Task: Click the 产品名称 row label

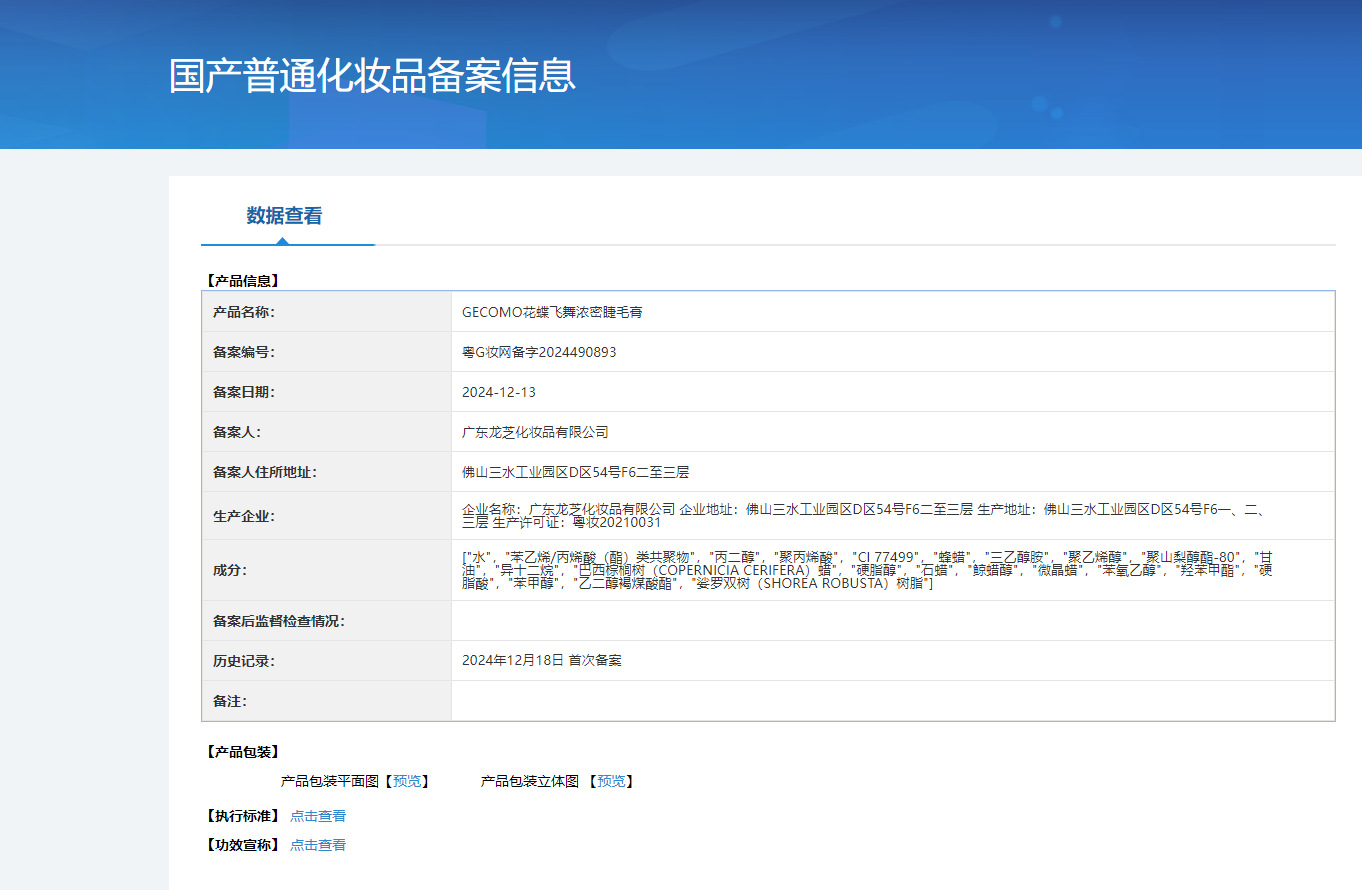Action: tap(243, 312)
